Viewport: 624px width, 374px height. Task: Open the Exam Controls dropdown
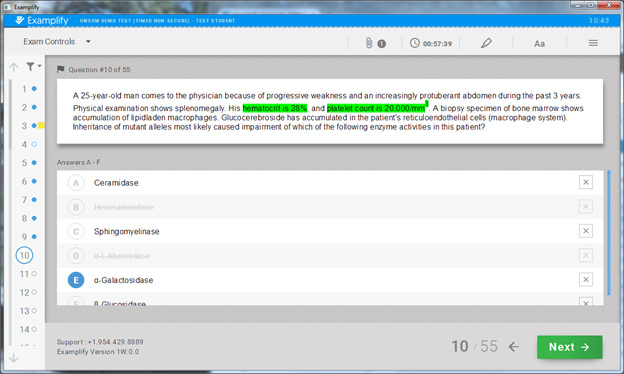[x=57, y=41]
